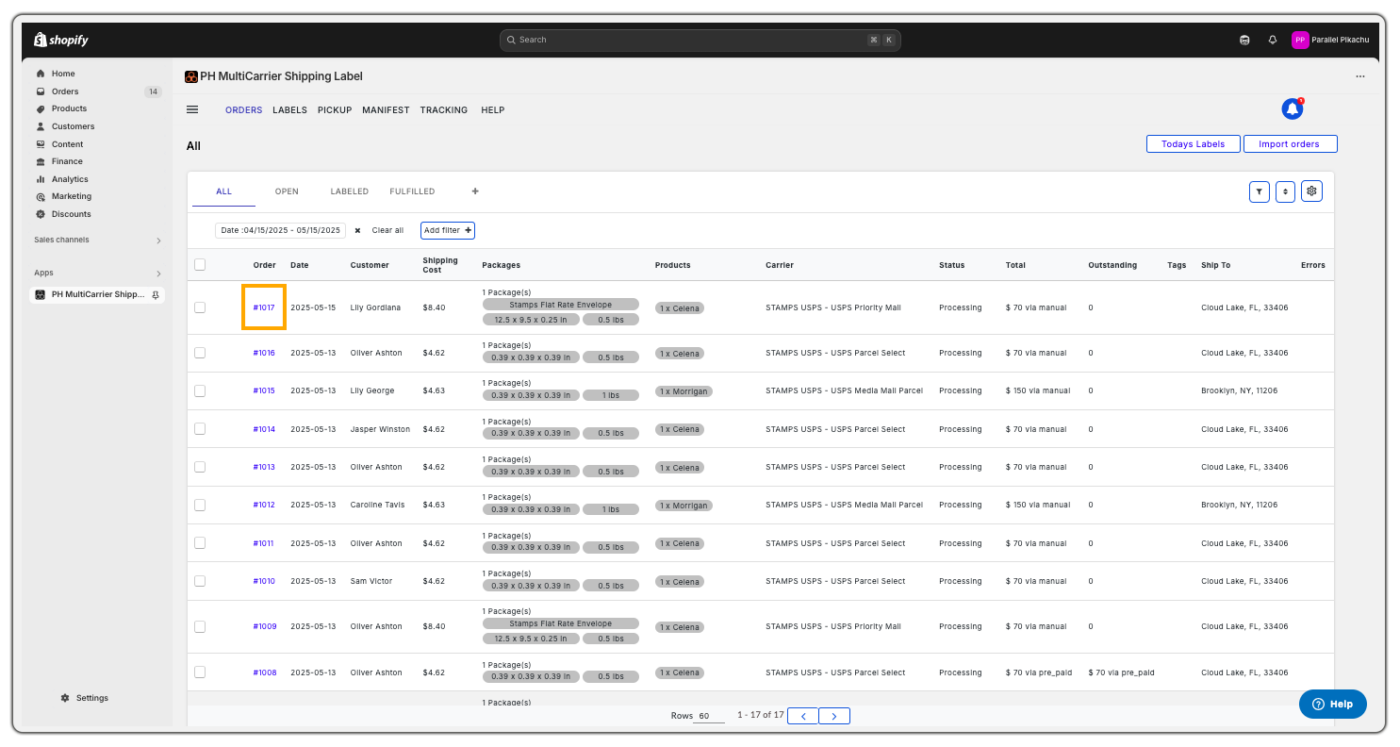
Task: Check the box for order #1016
Action: click(x=200, y=353)
